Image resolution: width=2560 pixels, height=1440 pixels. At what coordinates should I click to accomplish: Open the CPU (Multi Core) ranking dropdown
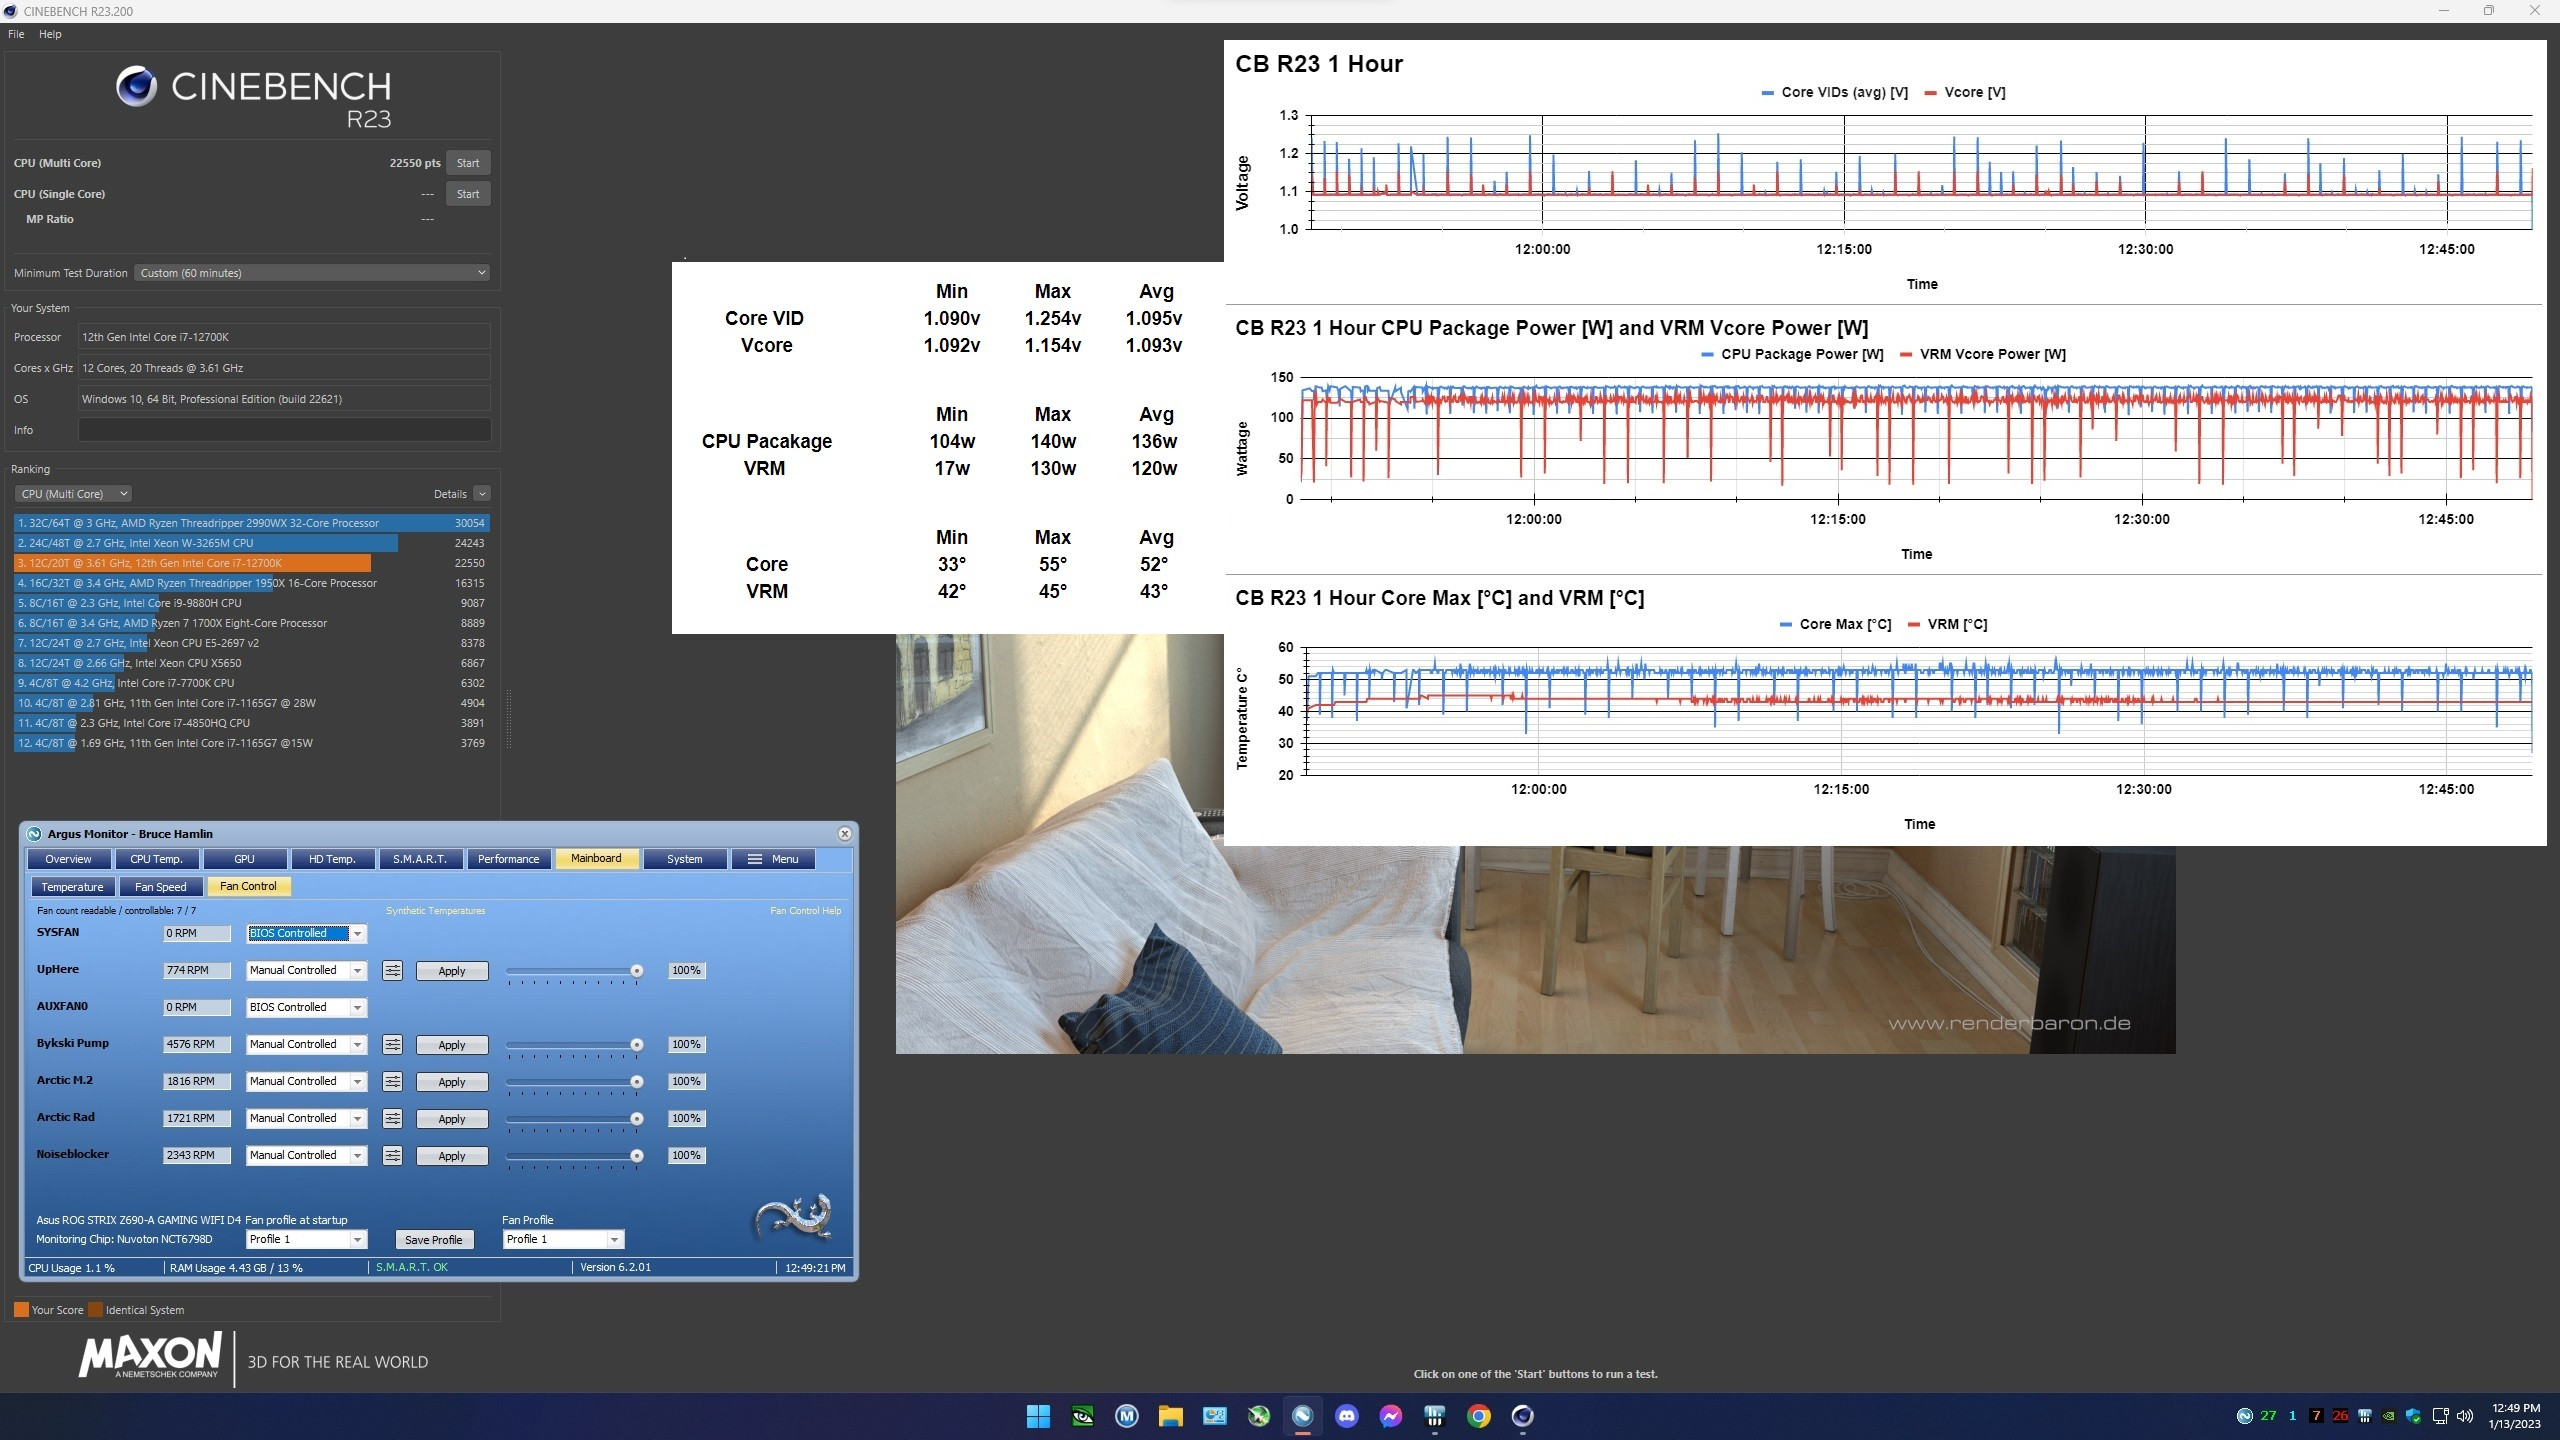point(74,494)
